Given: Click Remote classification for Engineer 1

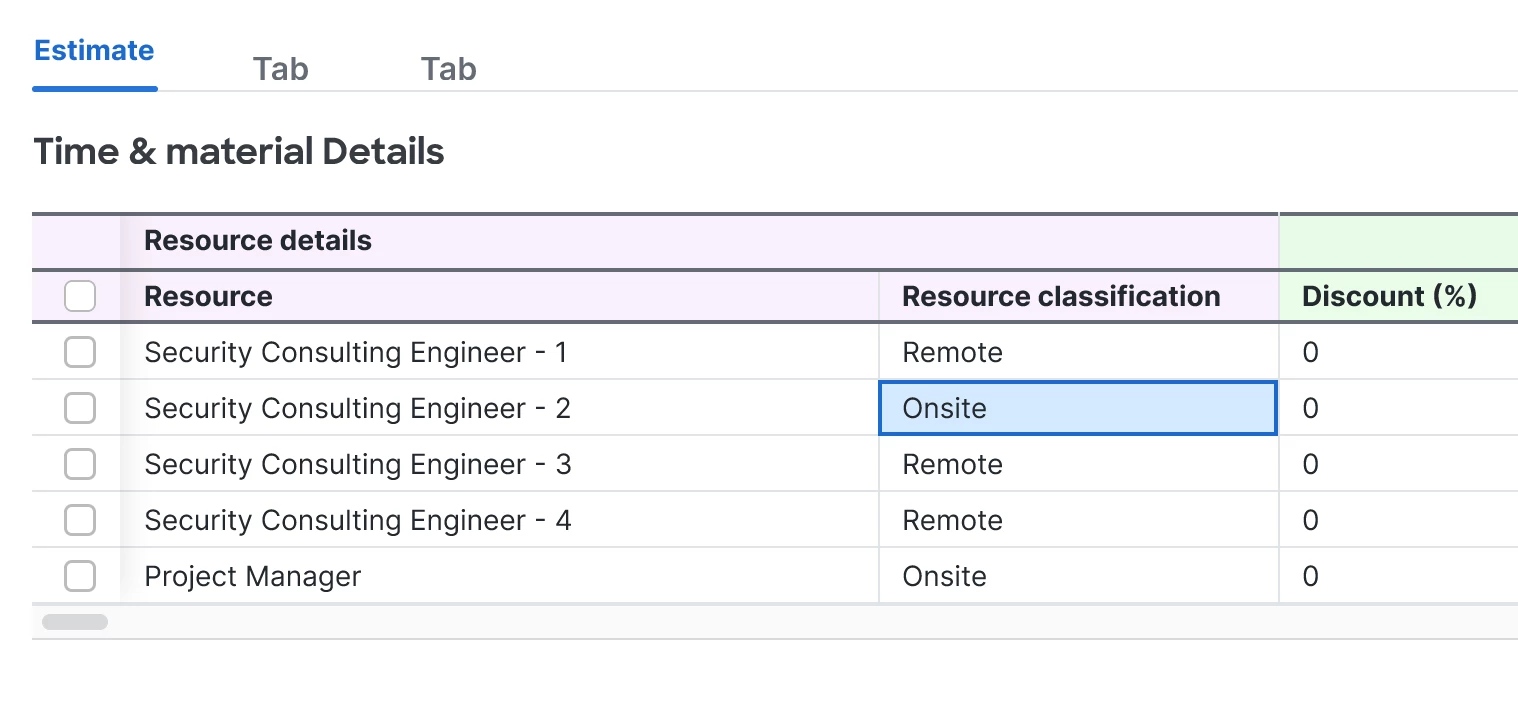Looking at the screenshot, I should tap(1077, 352).
